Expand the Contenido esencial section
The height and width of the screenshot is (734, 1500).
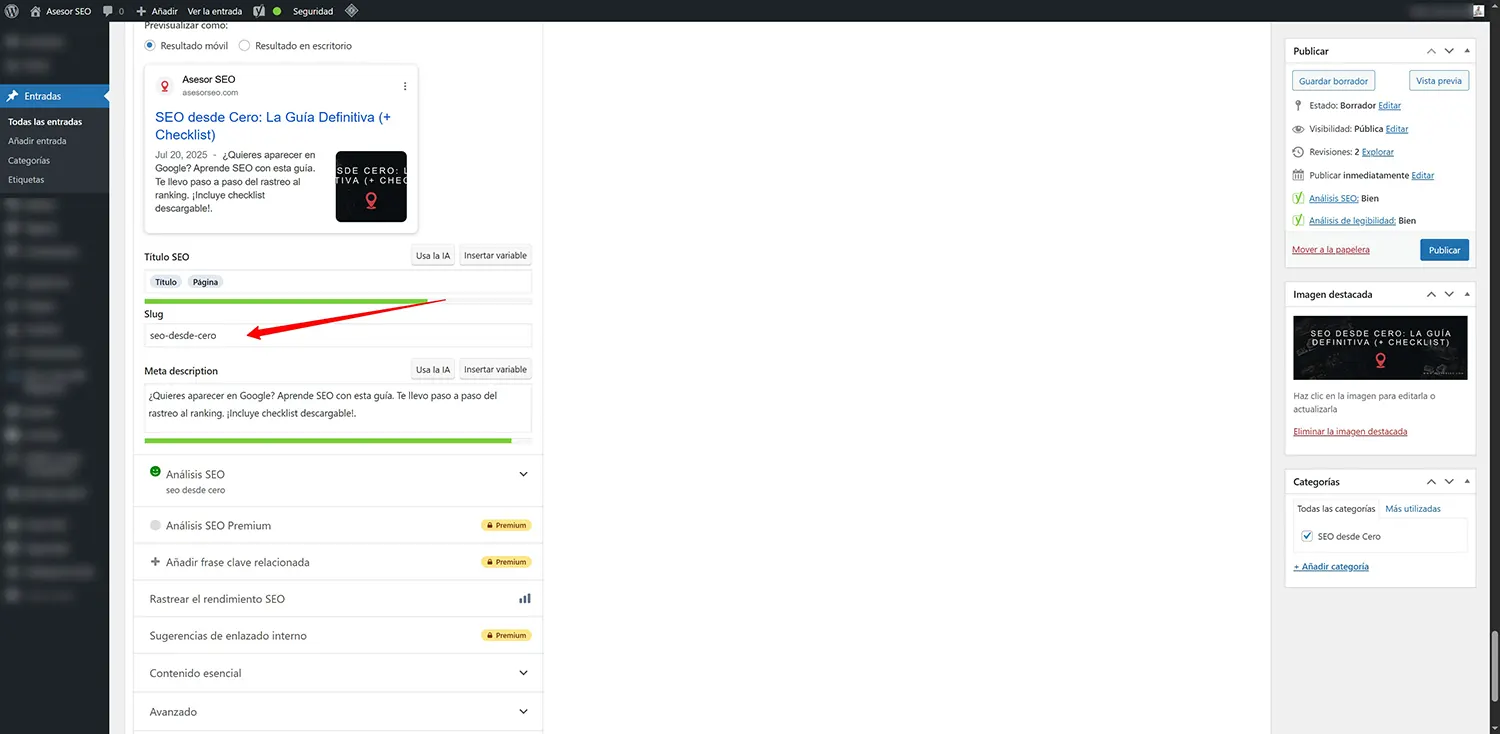point(523,673)
